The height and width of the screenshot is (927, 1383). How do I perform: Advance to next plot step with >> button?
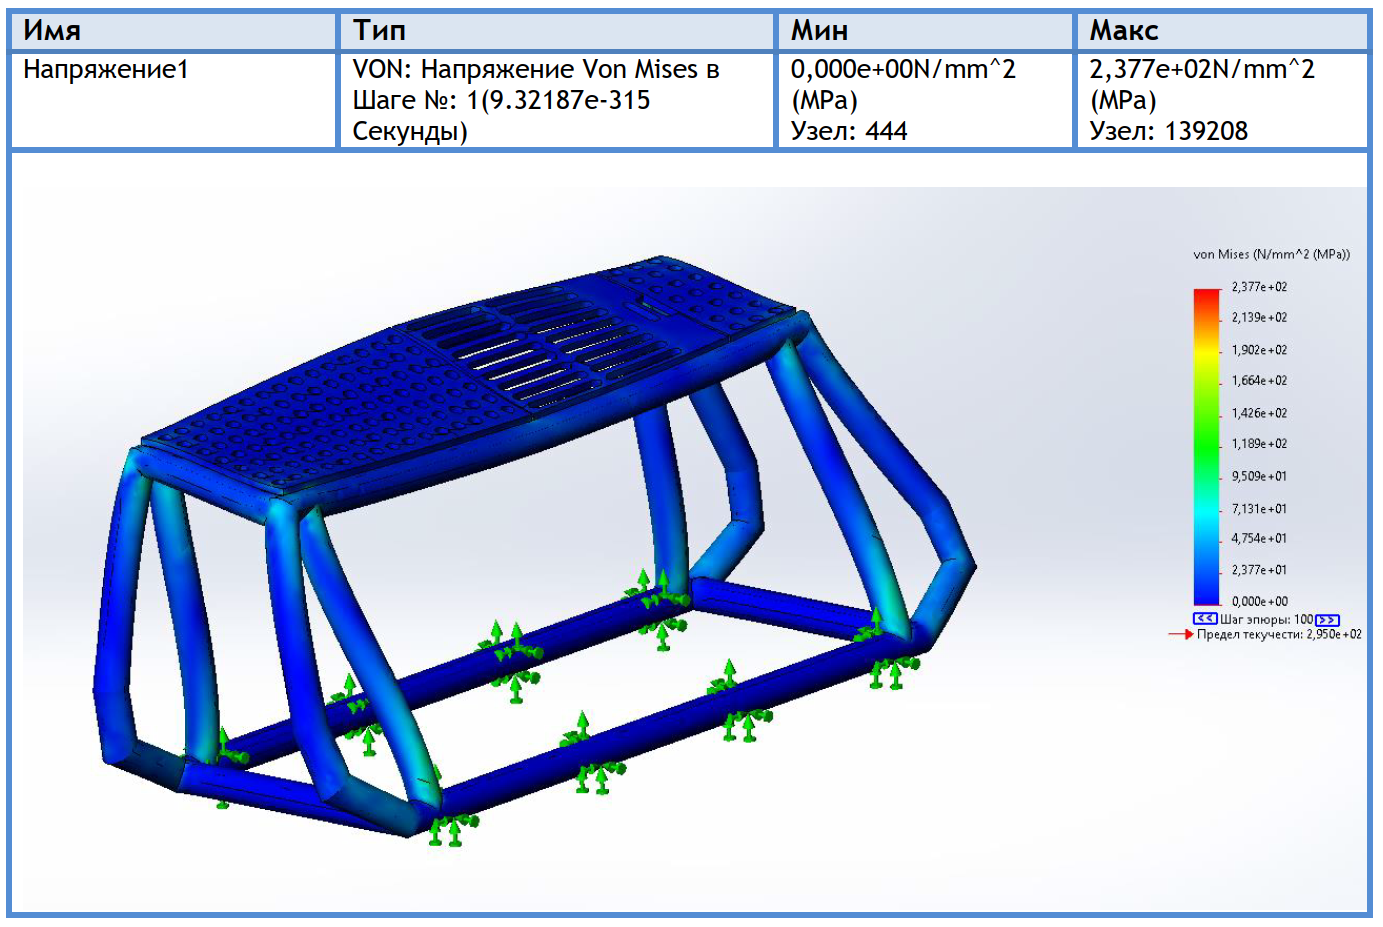(1327, 620)
